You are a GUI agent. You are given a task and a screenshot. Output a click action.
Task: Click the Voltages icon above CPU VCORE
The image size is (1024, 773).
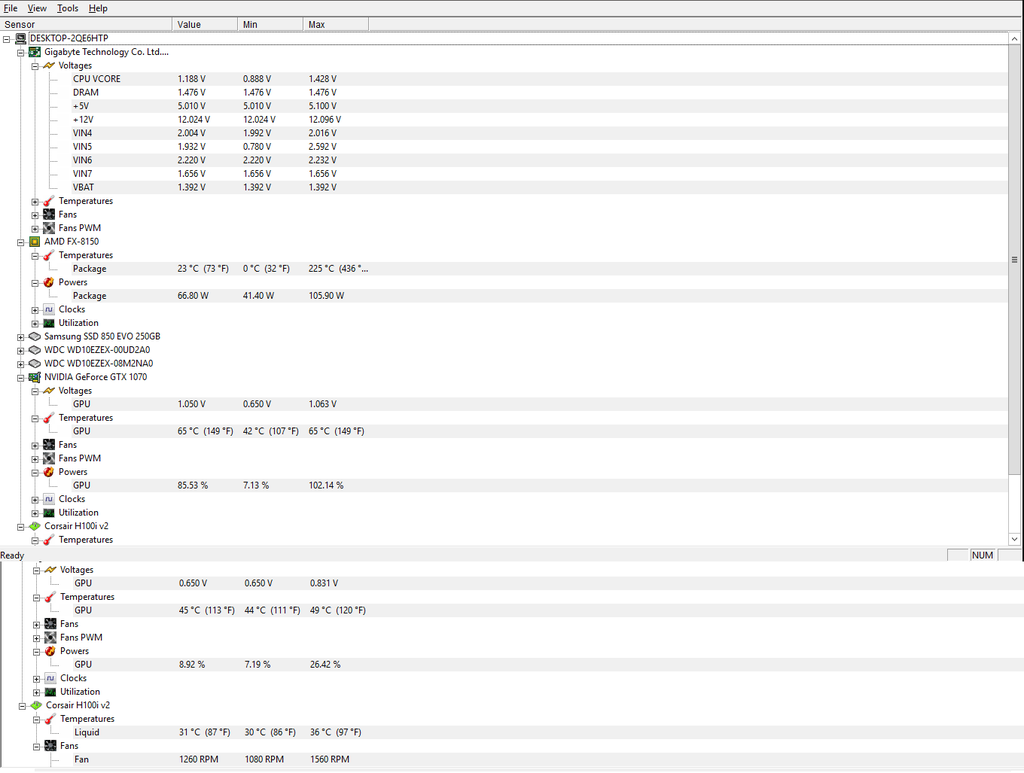coord(49,66)
